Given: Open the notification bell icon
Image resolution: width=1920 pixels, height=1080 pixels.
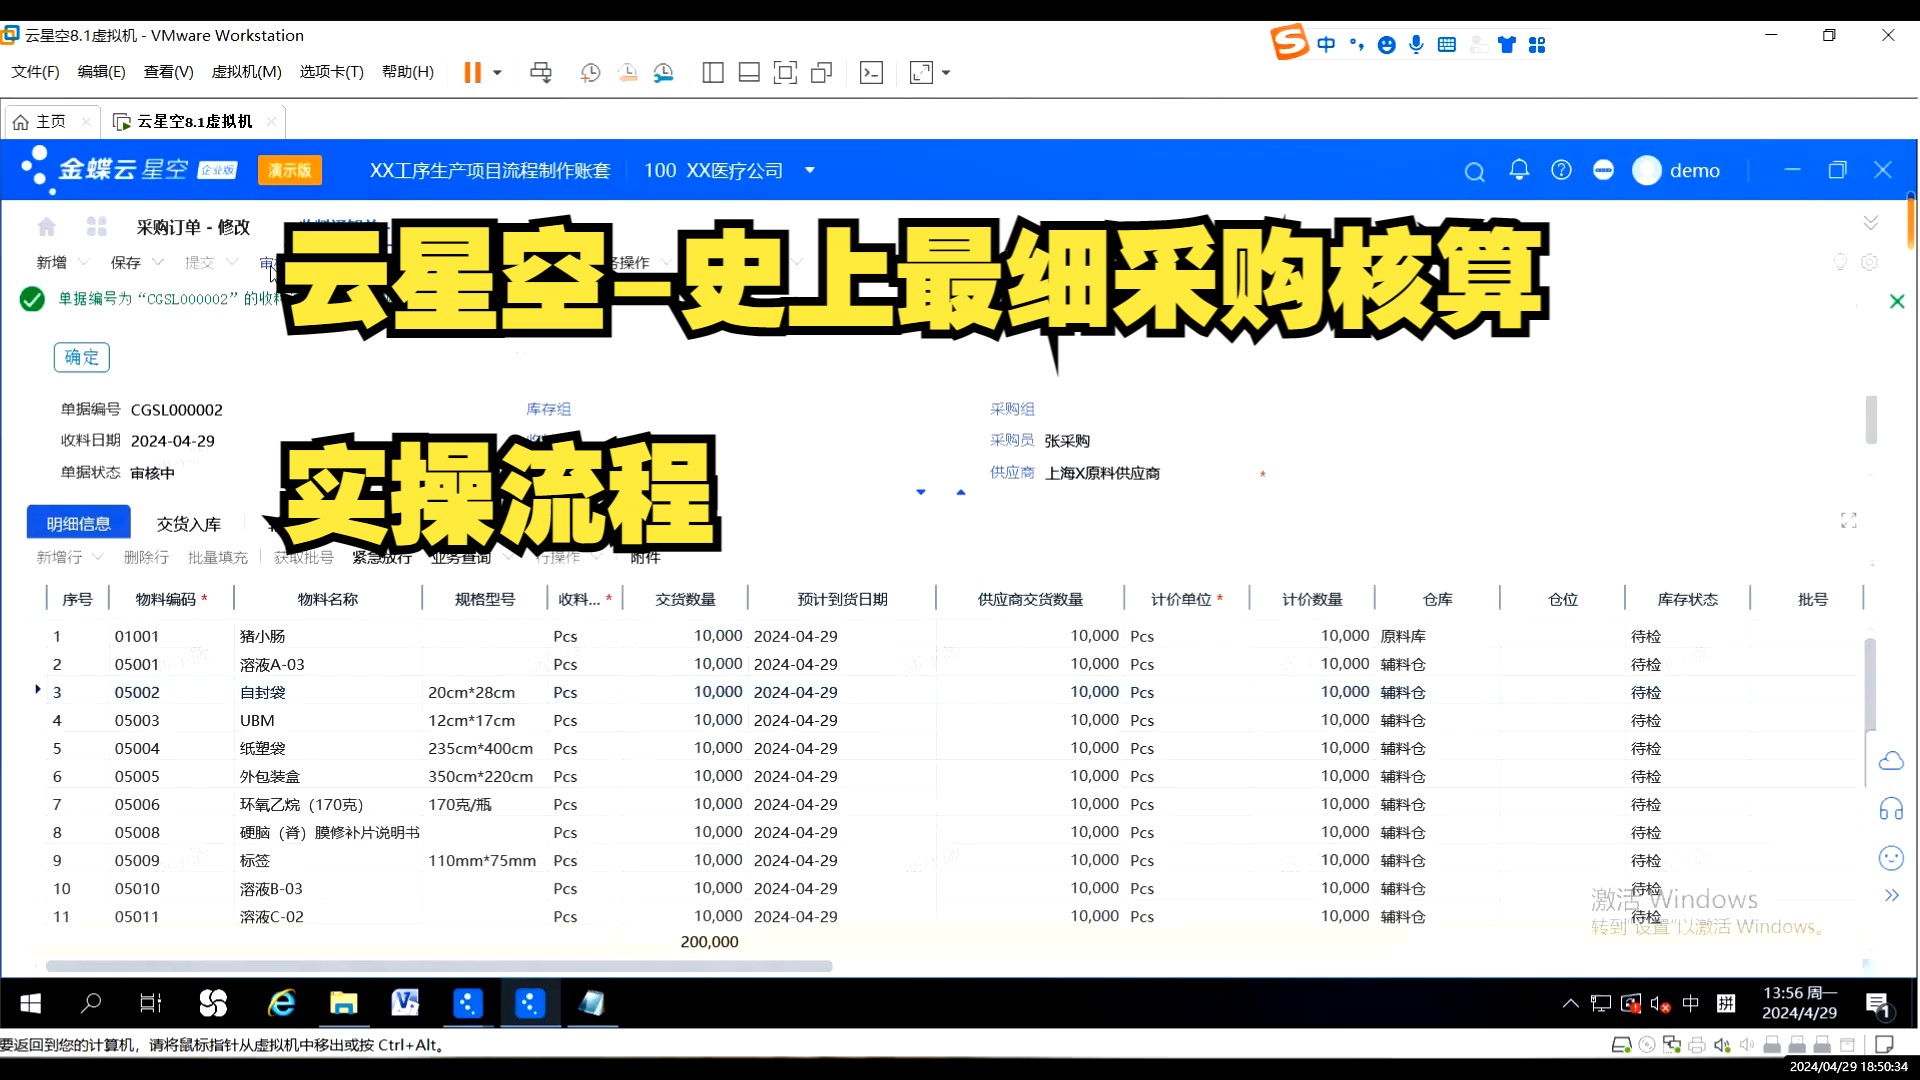Looking at the screenshot, I should click(x=1519, y=170).
